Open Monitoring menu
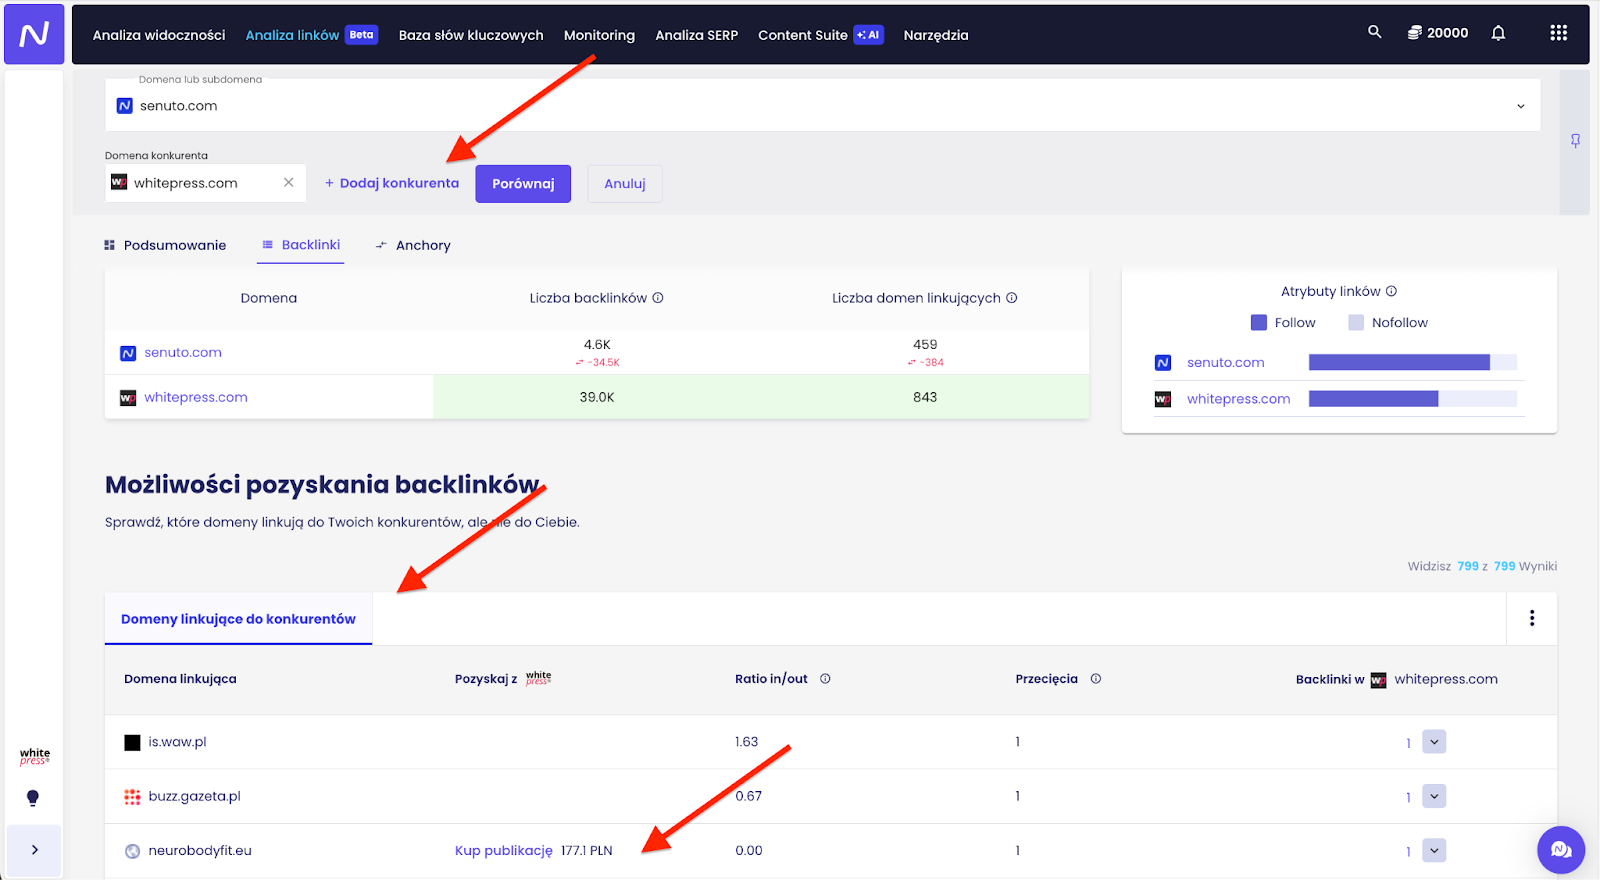 pyautogui.click(x=599, y=35)
